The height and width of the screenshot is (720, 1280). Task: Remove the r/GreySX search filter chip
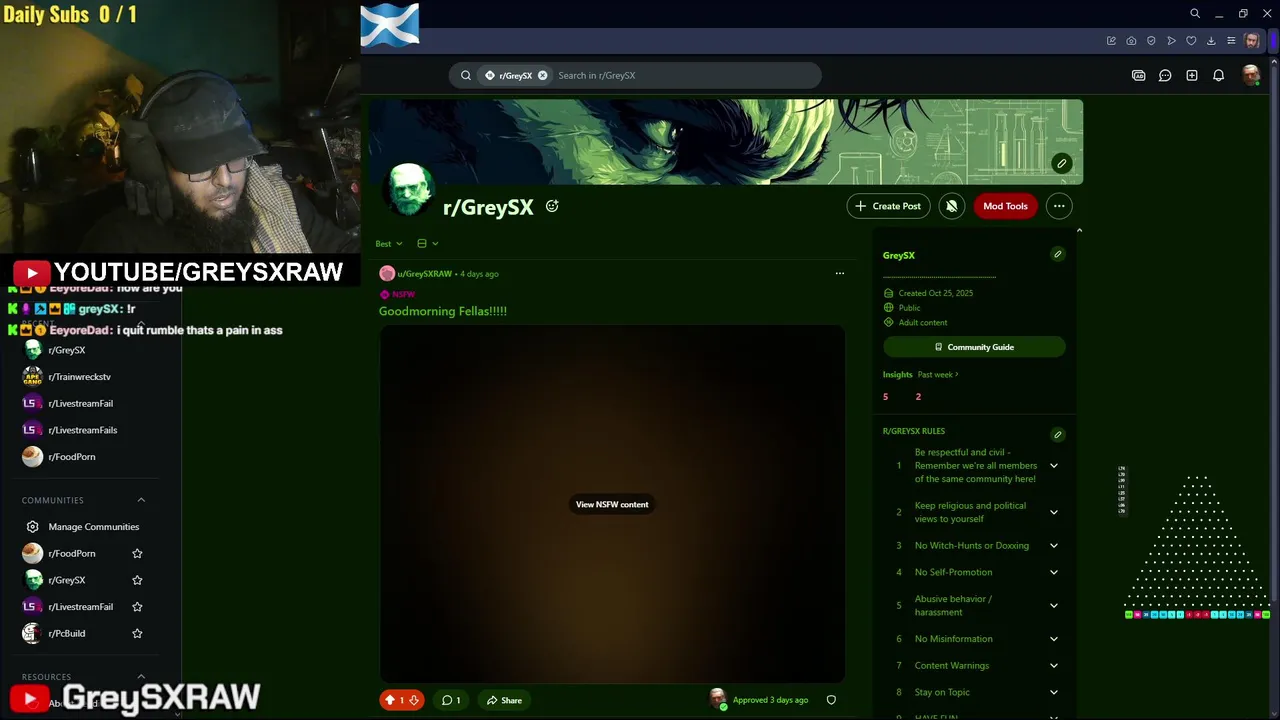coord(542,75)
